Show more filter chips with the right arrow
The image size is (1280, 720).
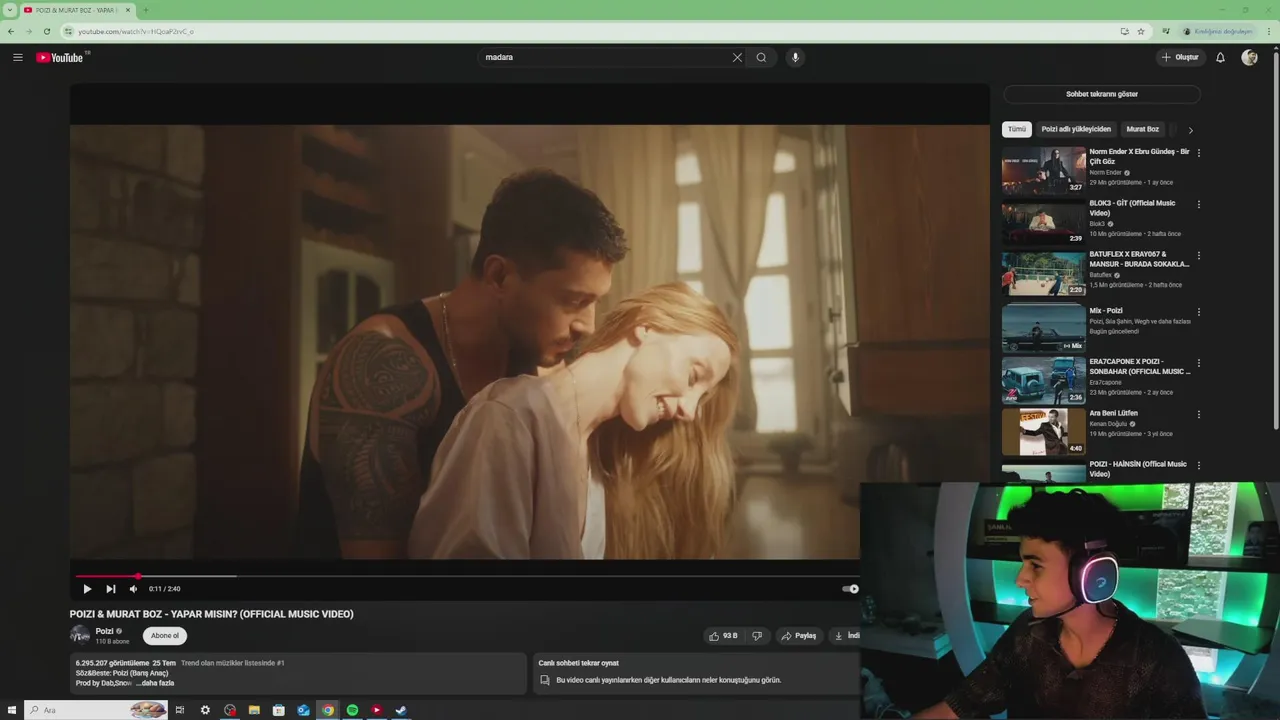click(x=1190, y=130)
